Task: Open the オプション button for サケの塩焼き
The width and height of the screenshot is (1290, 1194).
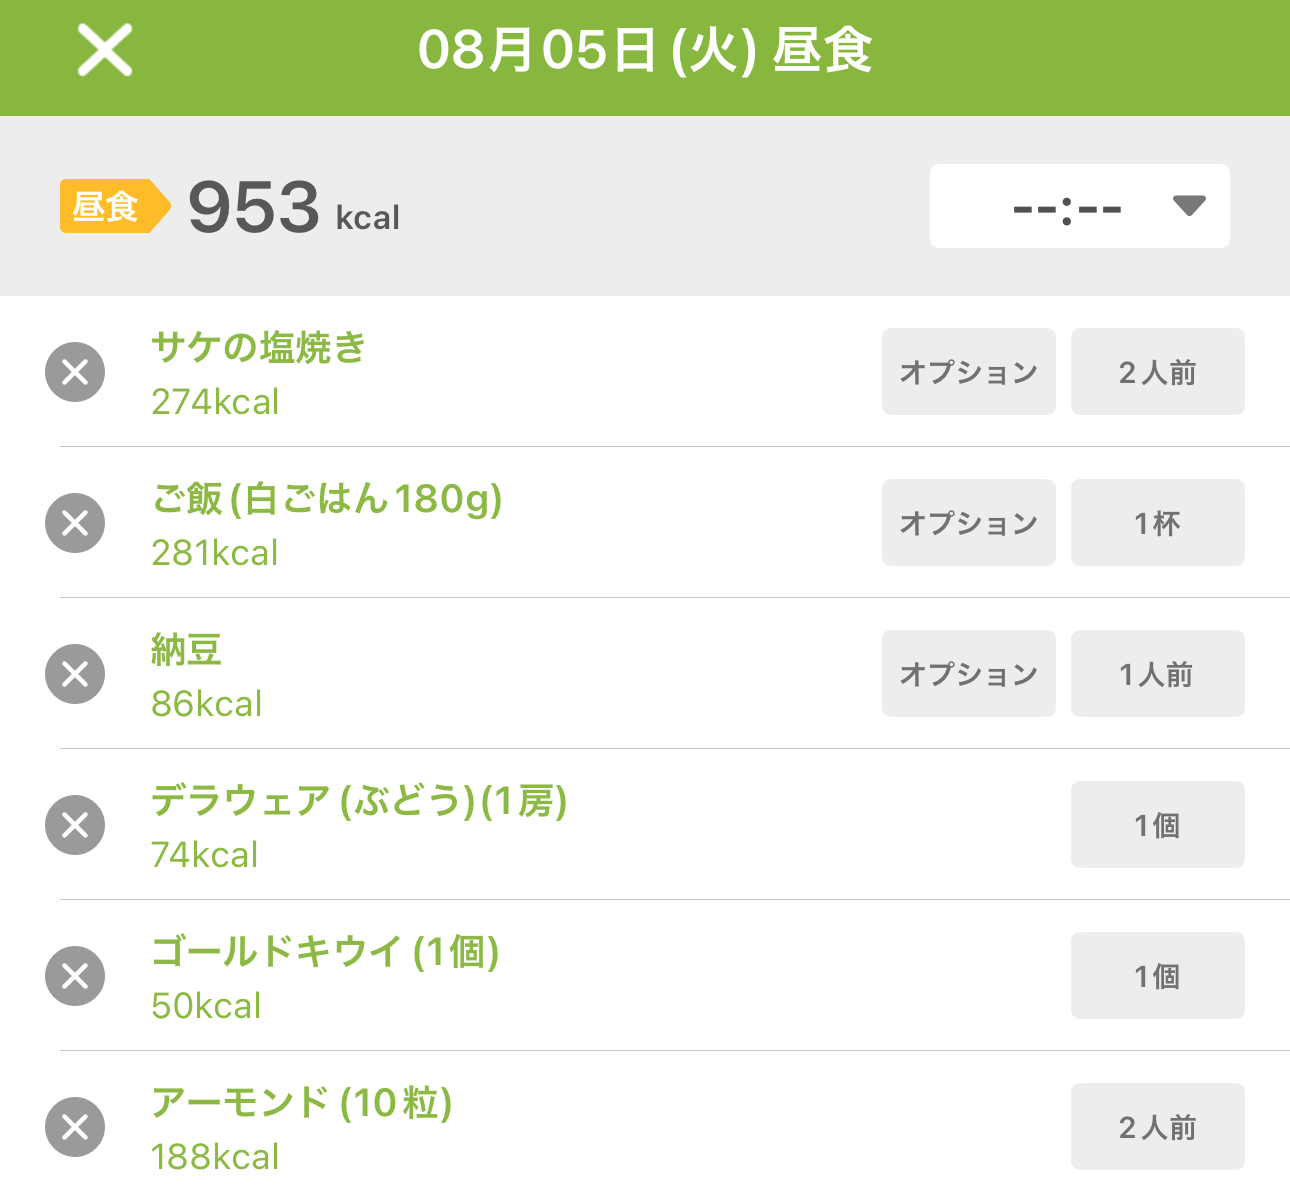Action: pyautogui.click(x=969, y=371)
